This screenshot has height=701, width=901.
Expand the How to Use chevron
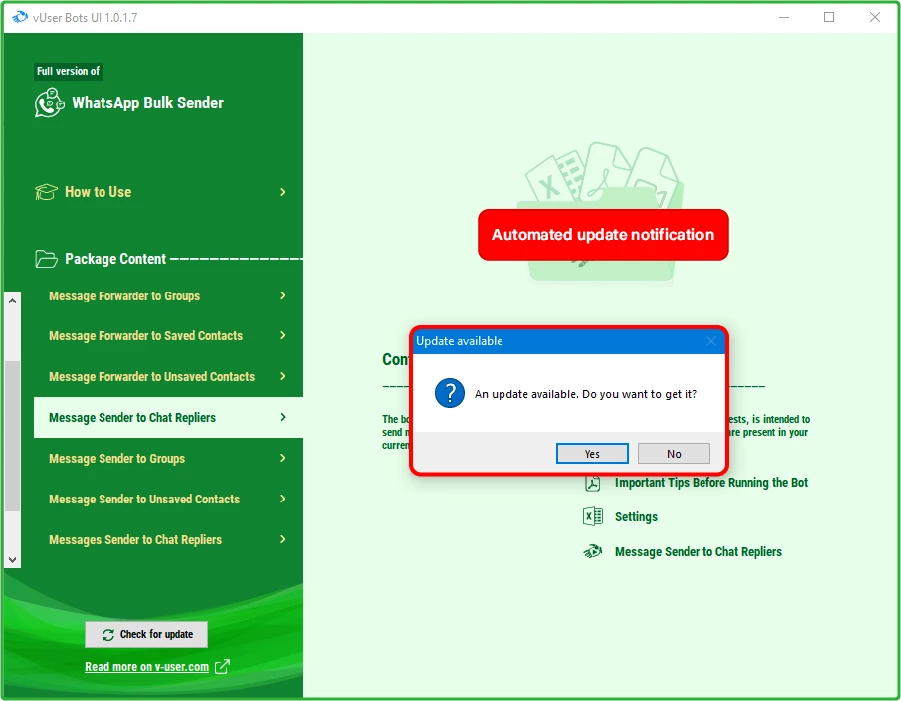282,192
